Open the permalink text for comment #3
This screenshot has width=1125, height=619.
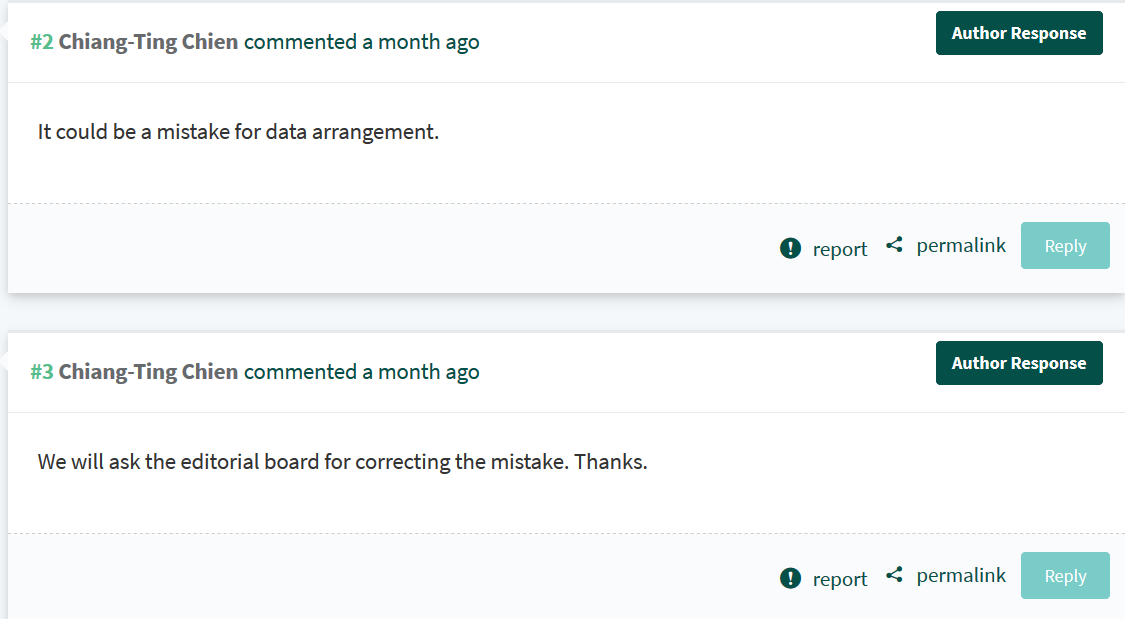(x=960, y=575)
